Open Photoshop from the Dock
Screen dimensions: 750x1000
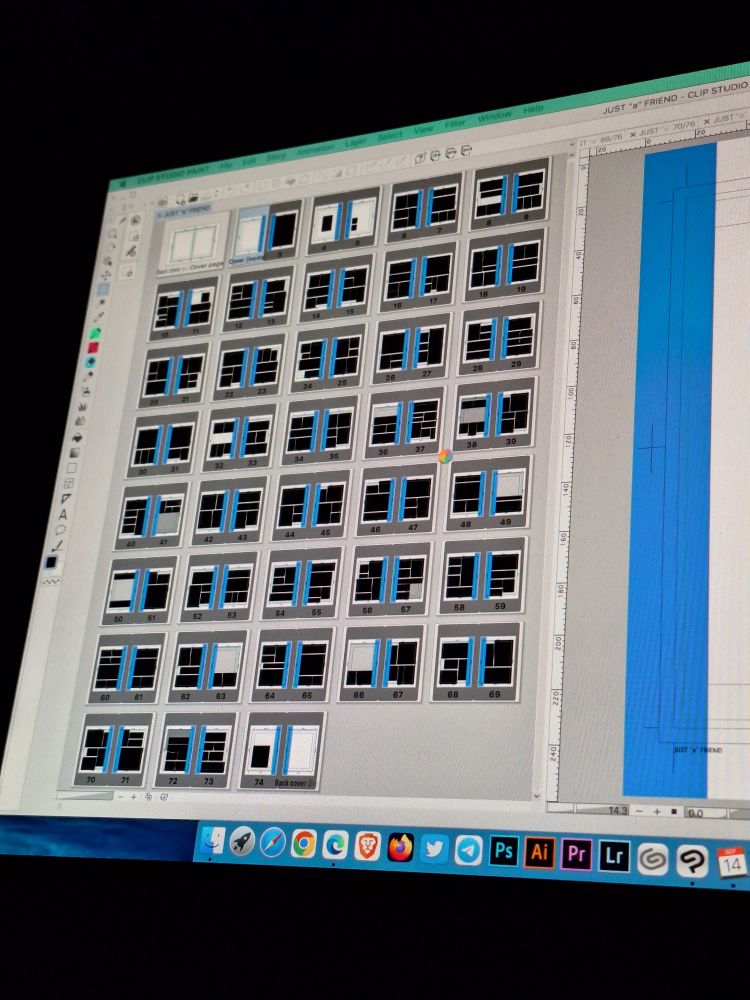504,851
